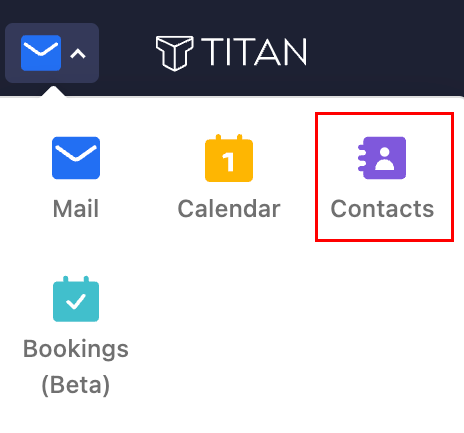464x433 pixels.
Task: Open the purple Contacts address book icon
Action: click(x=382, y=158)
